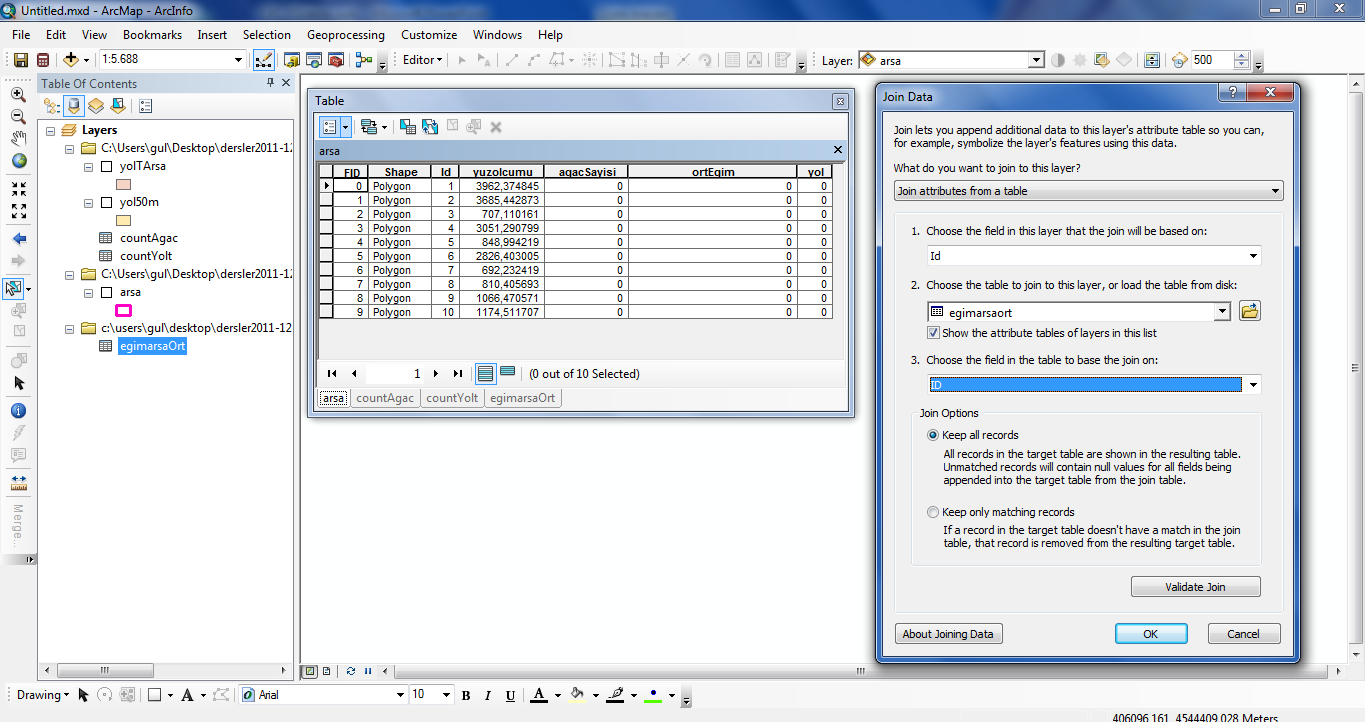Collapse the Layers root tree node
The height and width of the screenshot is (722, 1365).
(x=52, y=130)
